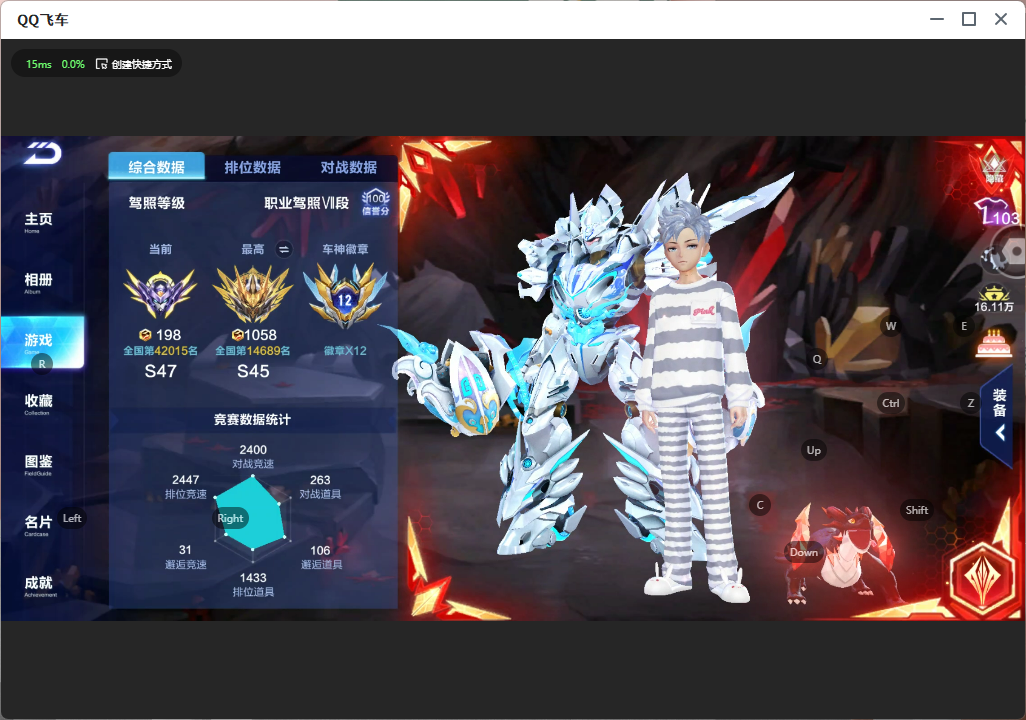Click the 车神徽章 badge numbered 12
Image resolution: width=1026 pixels, height=720 pixels.
(x=345, y=295)
